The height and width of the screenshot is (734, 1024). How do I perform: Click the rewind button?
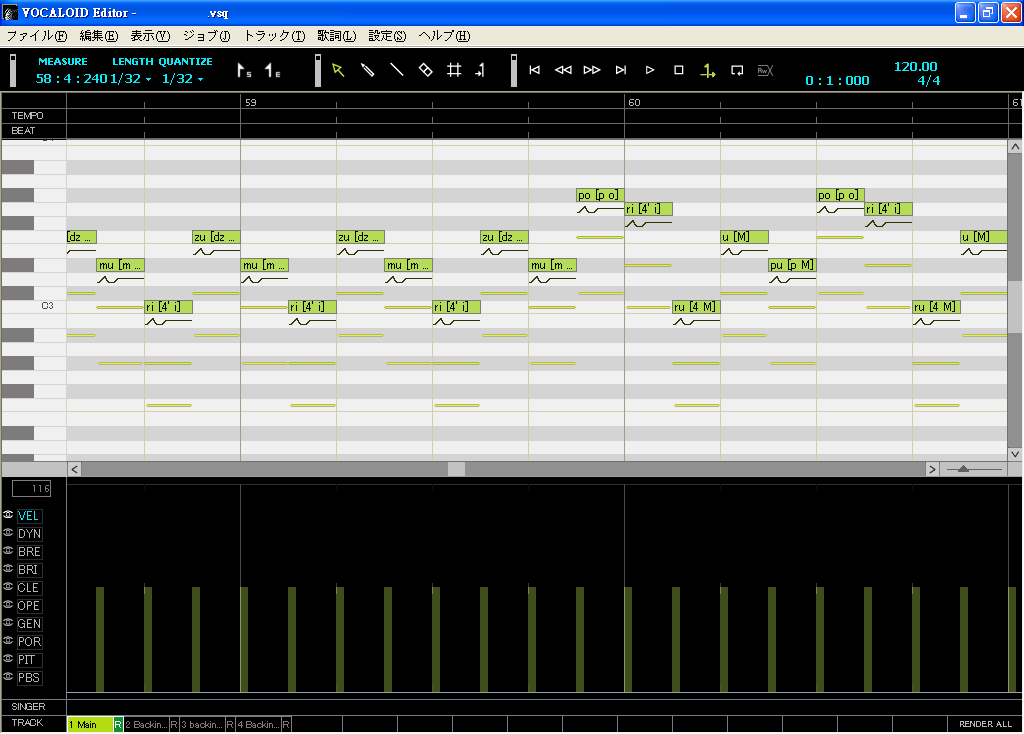tap(563, 70)
